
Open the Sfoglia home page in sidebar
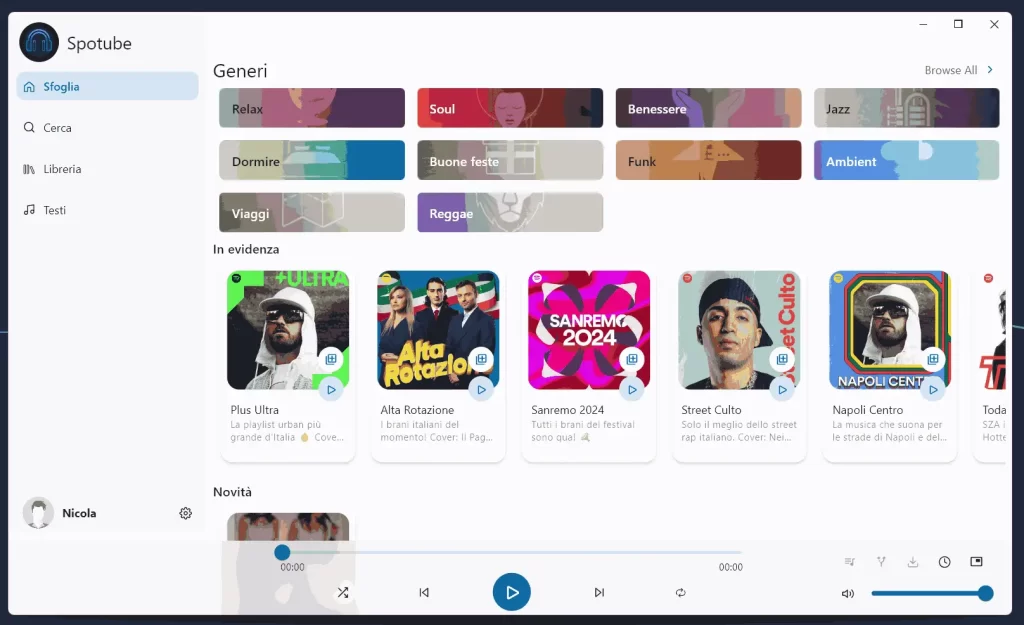pos(107,86)
